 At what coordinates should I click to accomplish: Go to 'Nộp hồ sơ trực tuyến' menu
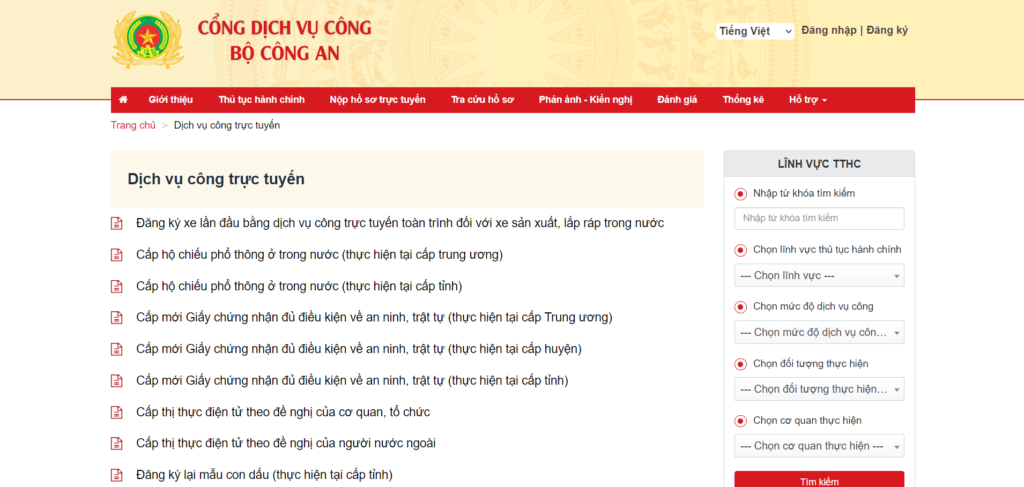coord(377,100)
